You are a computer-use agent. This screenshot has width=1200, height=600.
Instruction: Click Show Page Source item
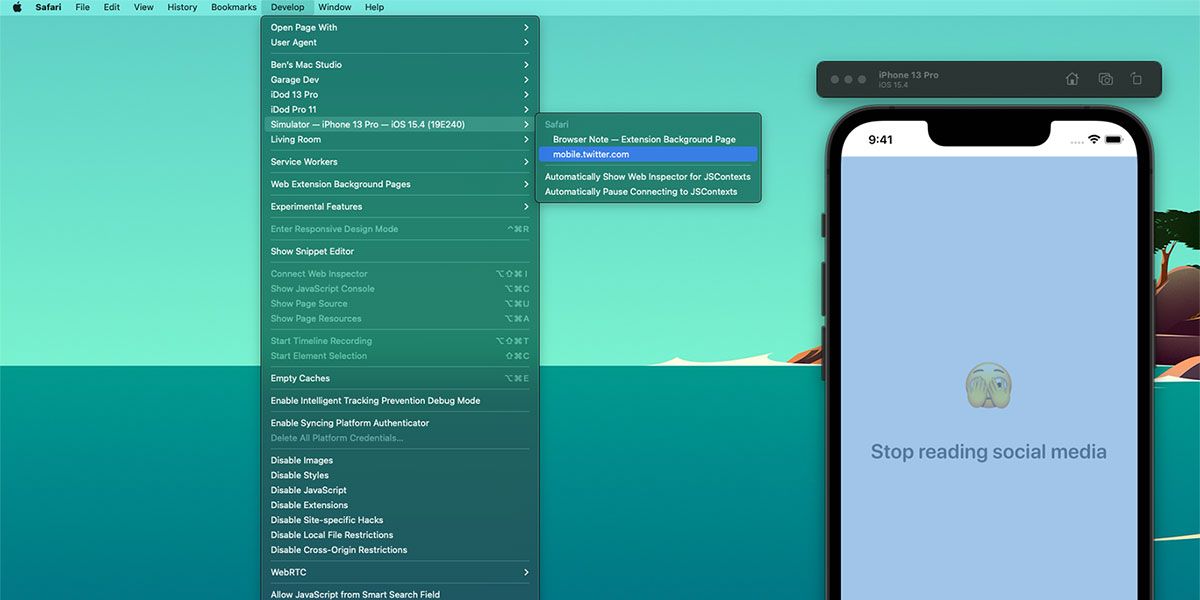coord(400,303)
